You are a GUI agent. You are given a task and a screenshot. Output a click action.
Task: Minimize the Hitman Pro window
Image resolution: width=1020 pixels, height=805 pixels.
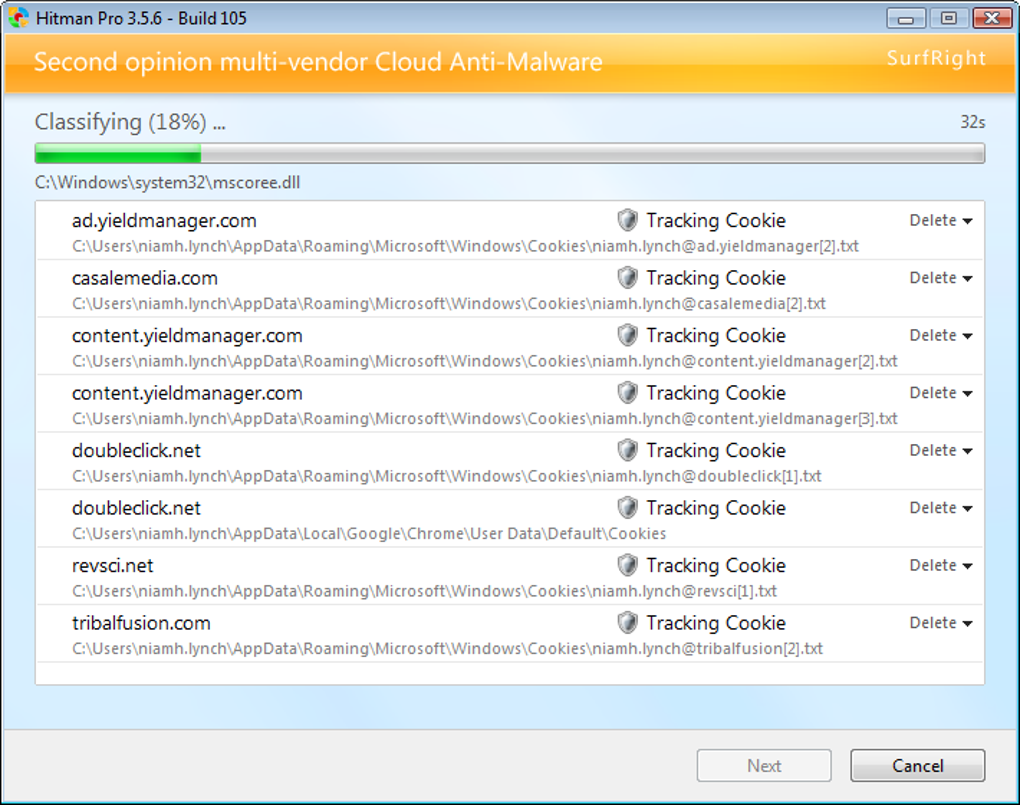(x=906, y=18)
